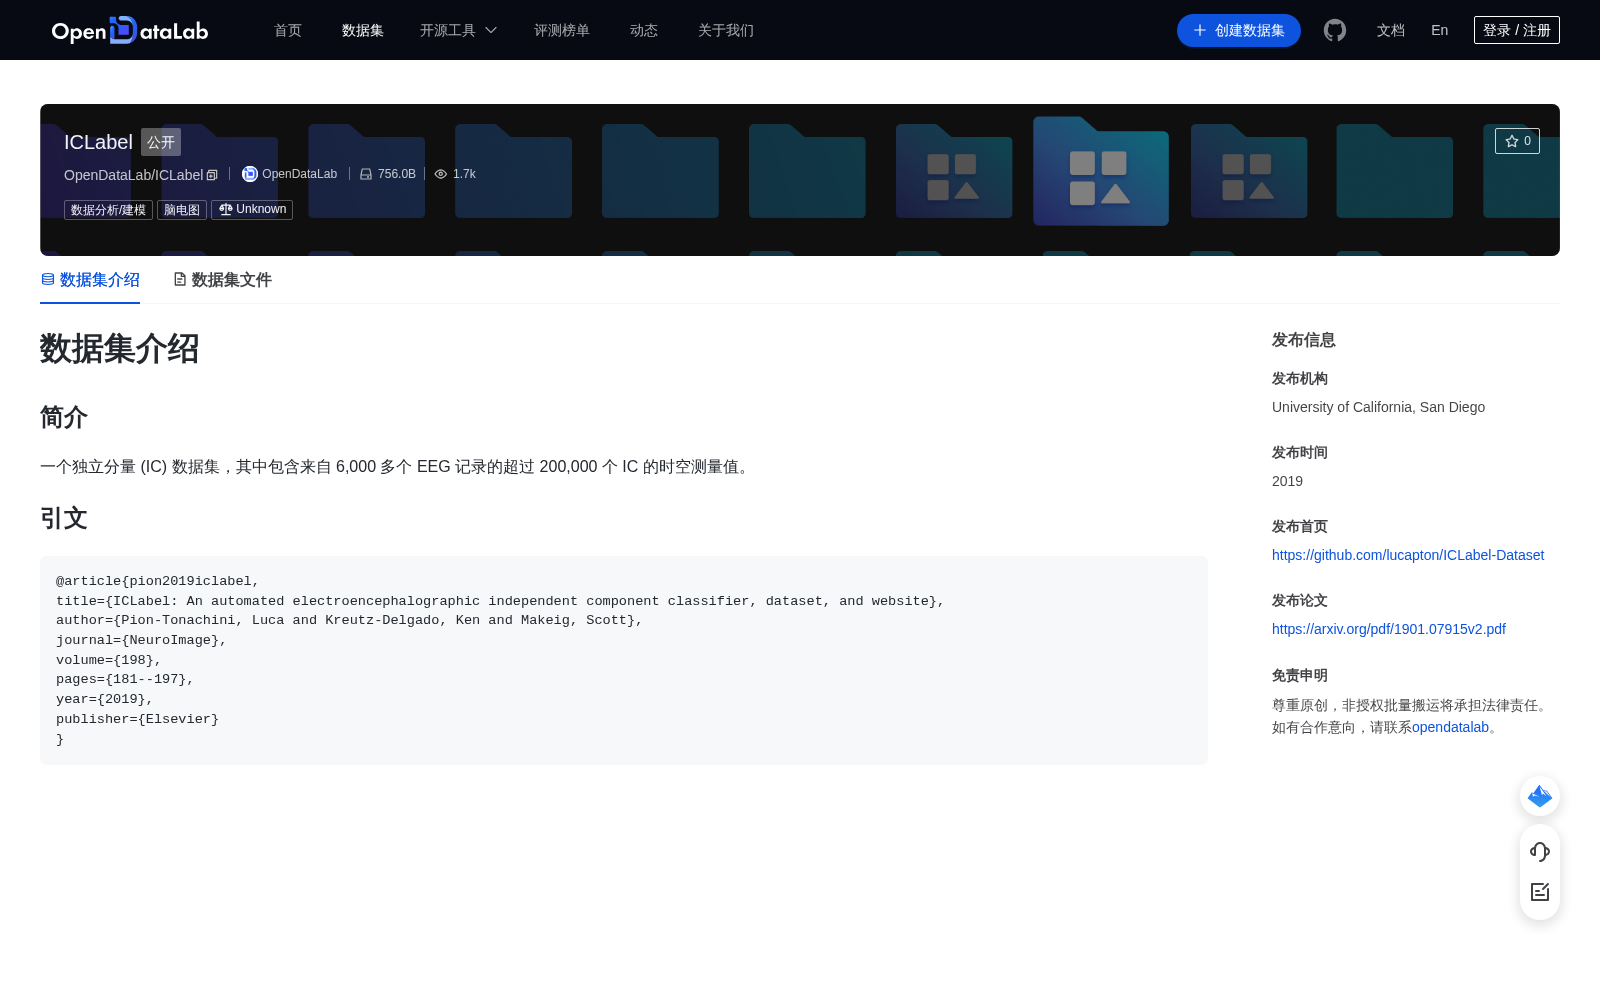
Task: Open 文档 link
Action: pos(1391,30)
